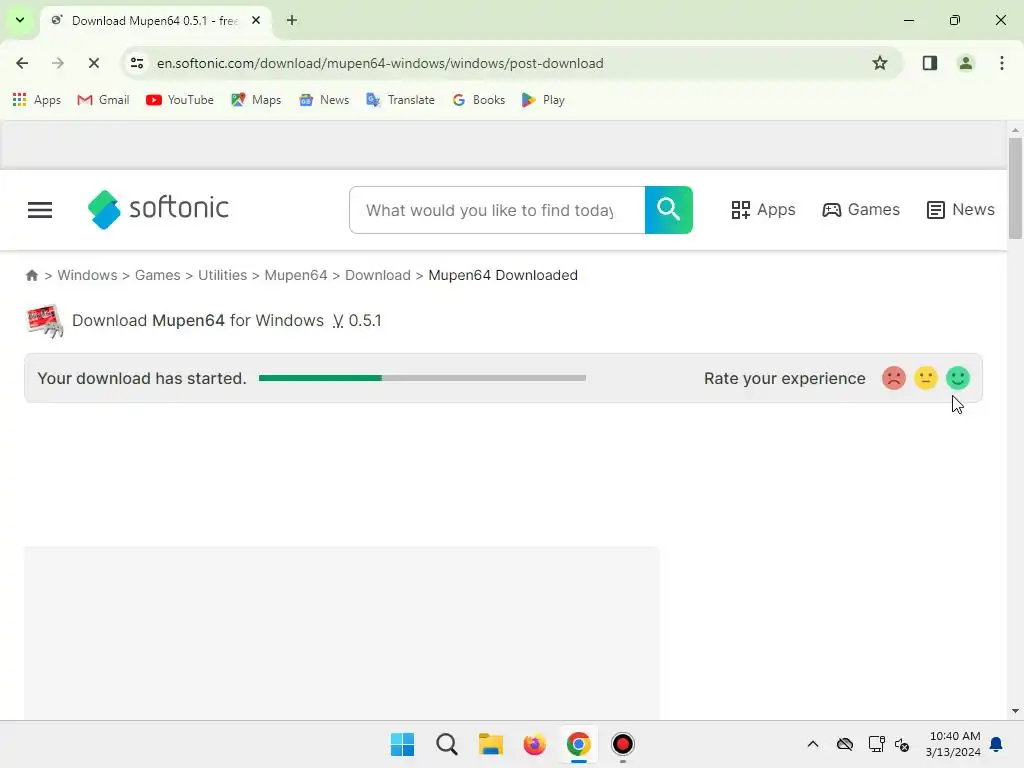1024x768 pixels.
Task: Click the cloud sync tray icon
Action: (x=844, y=744)
